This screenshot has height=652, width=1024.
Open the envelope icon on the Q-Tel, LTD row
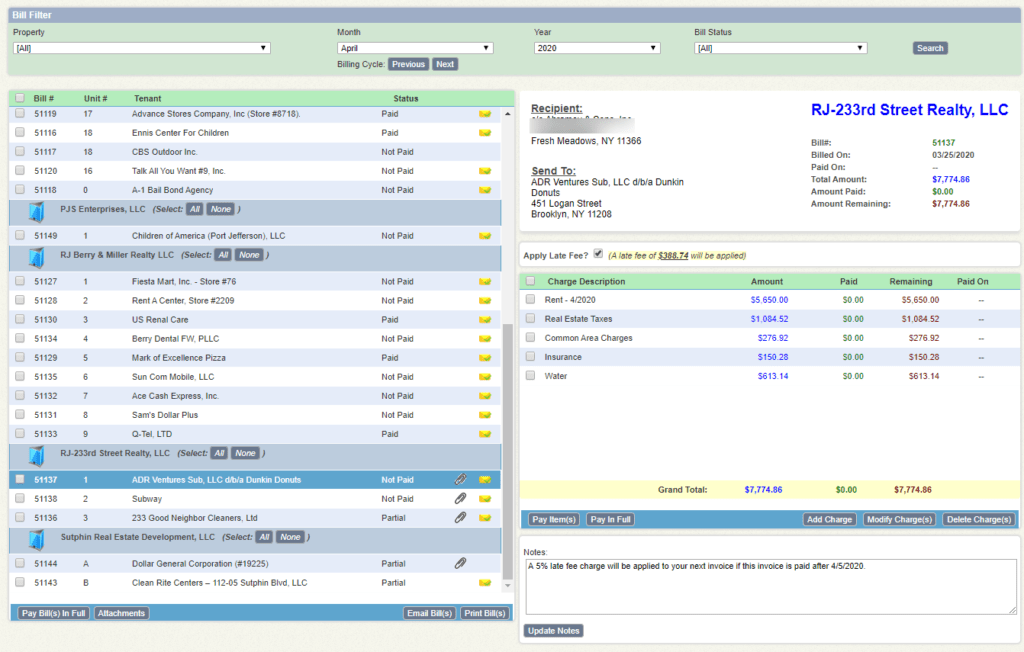click(x=485, y=434)
